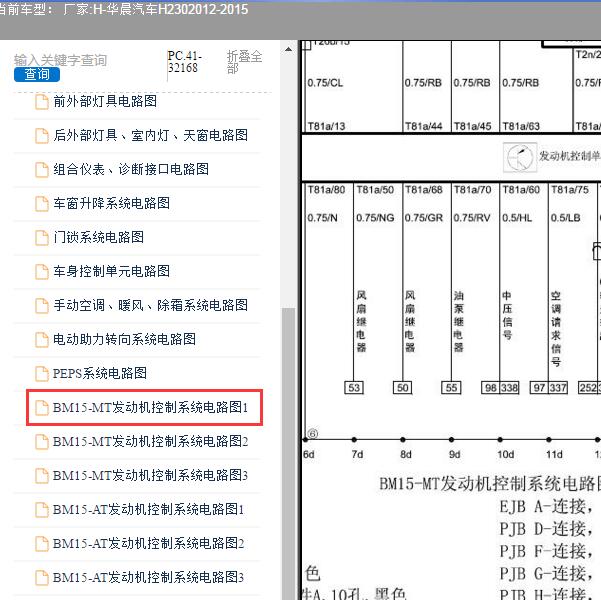This screenshot has width=601, height=600.
Task: Open 组合仪表、诊断接口电路图
Action: (131, 169)
